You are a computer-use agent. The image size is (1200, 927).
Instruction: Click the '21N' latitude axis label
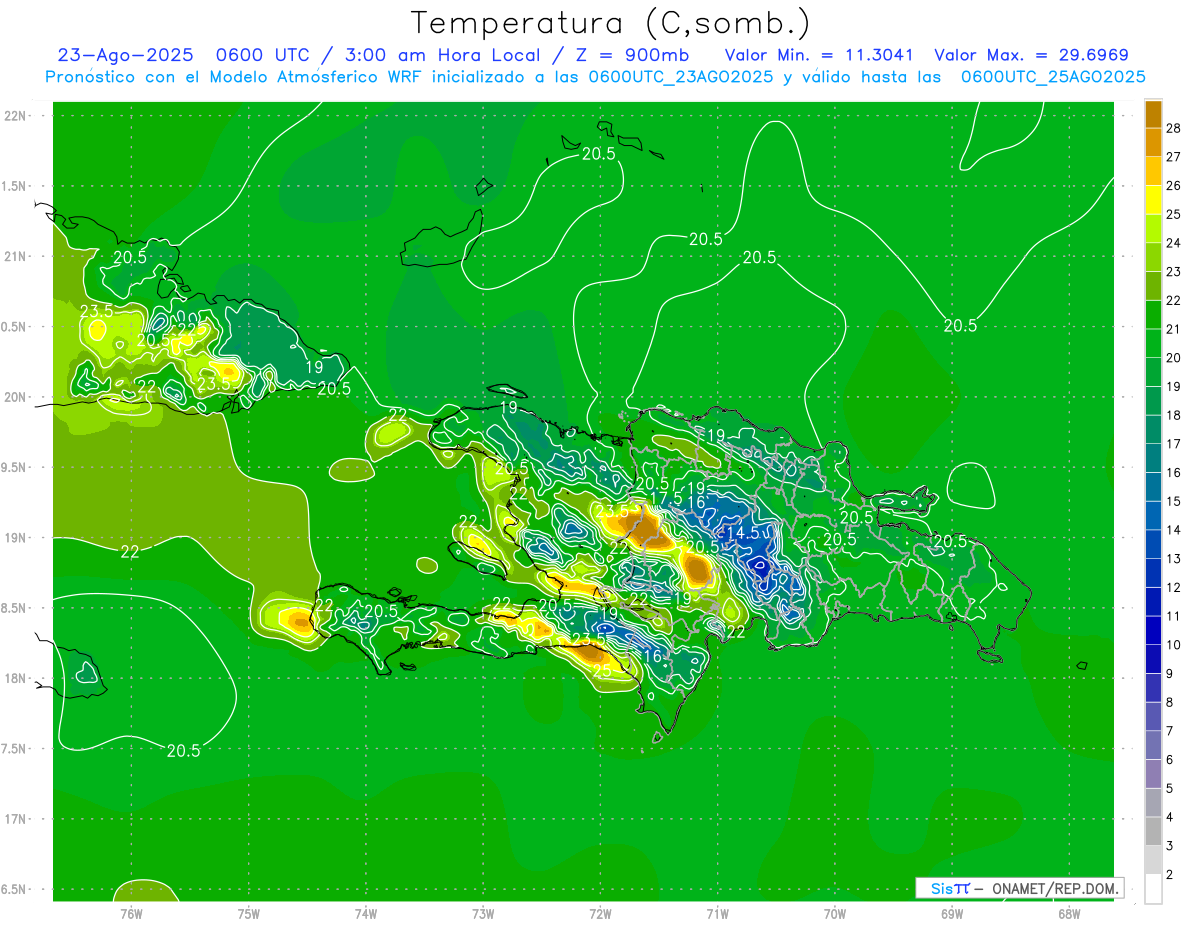[15, 257]
